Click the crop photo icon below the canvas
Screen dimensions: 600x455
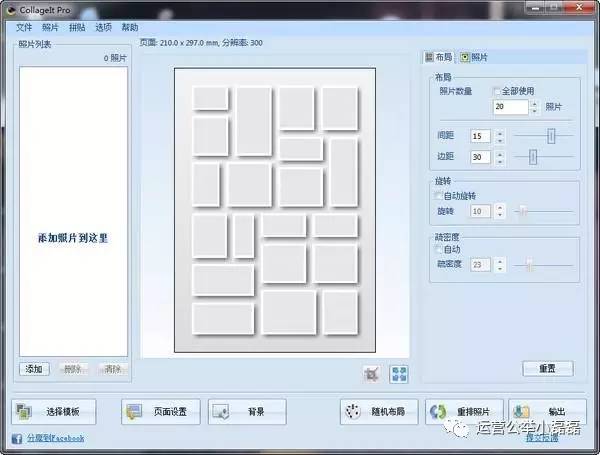pos(372,374)
